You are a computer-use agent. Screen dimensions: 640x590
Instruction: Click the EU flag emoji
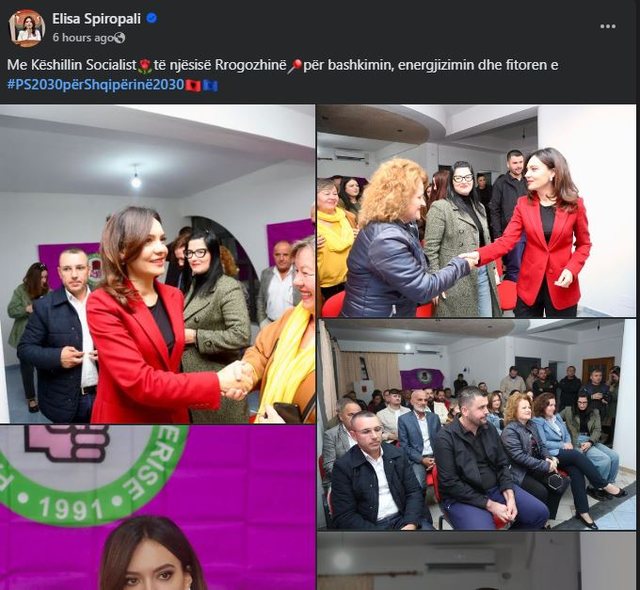point(210,85)
